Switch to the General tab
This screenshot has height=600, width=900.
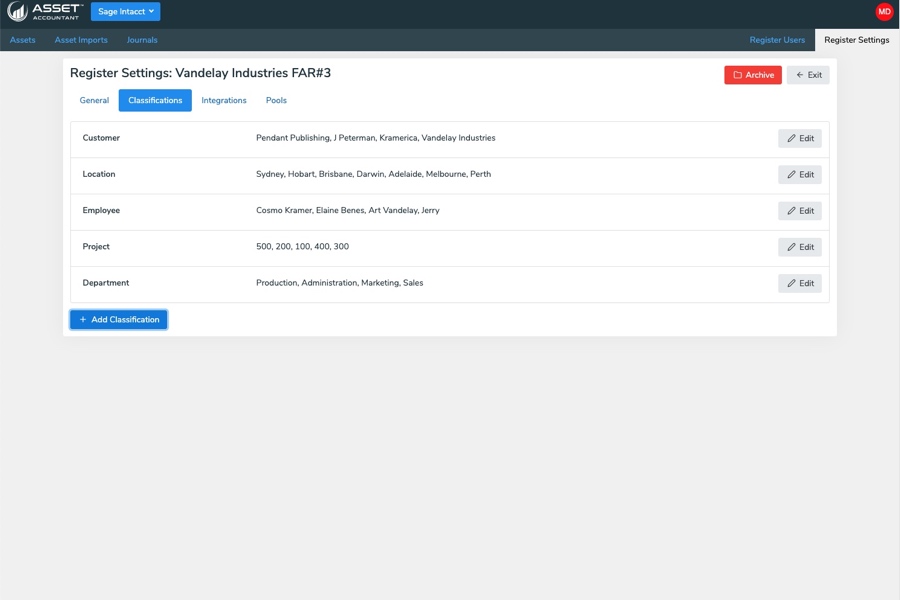tap(94, 101)
